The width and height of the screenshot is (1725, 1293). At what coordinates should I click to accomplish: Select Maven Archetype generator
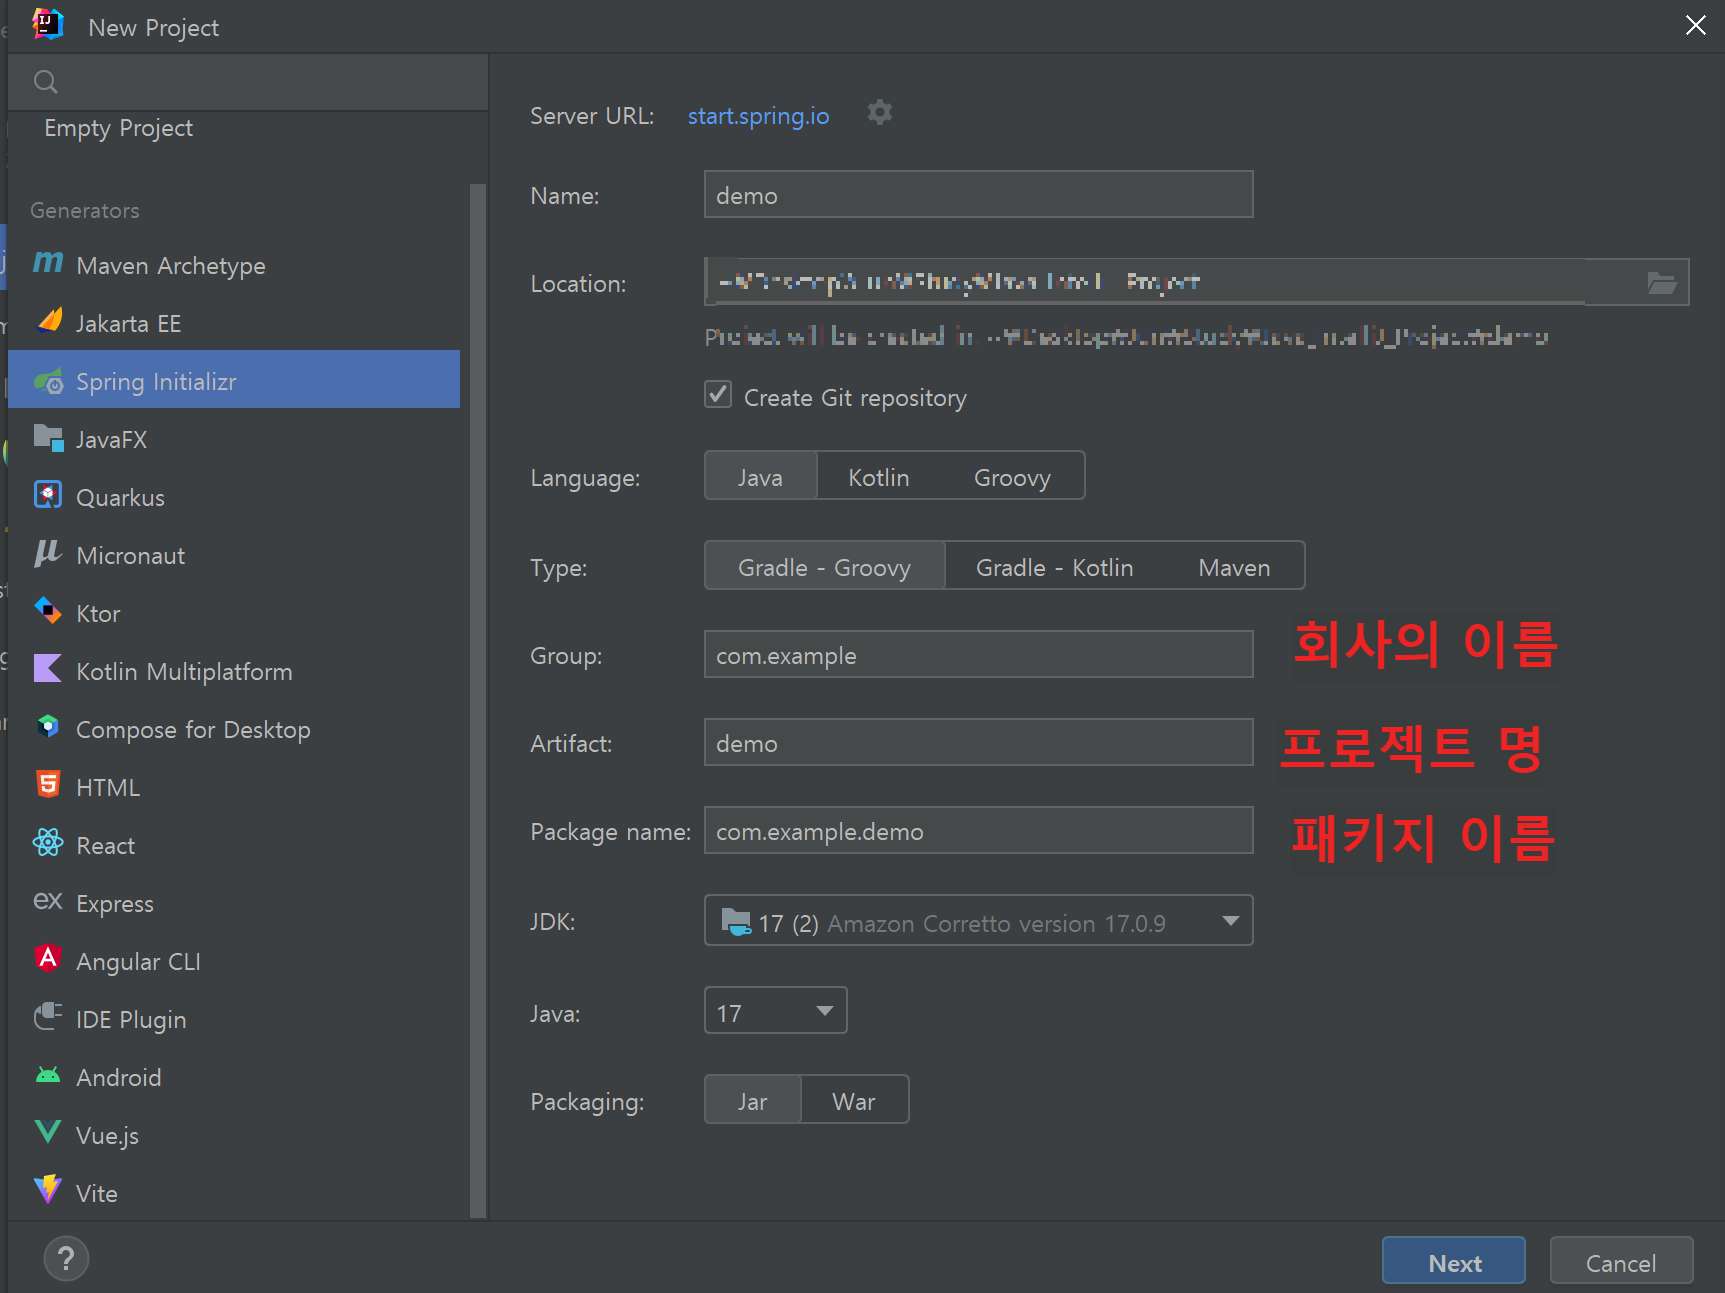(x=234, y=265)
